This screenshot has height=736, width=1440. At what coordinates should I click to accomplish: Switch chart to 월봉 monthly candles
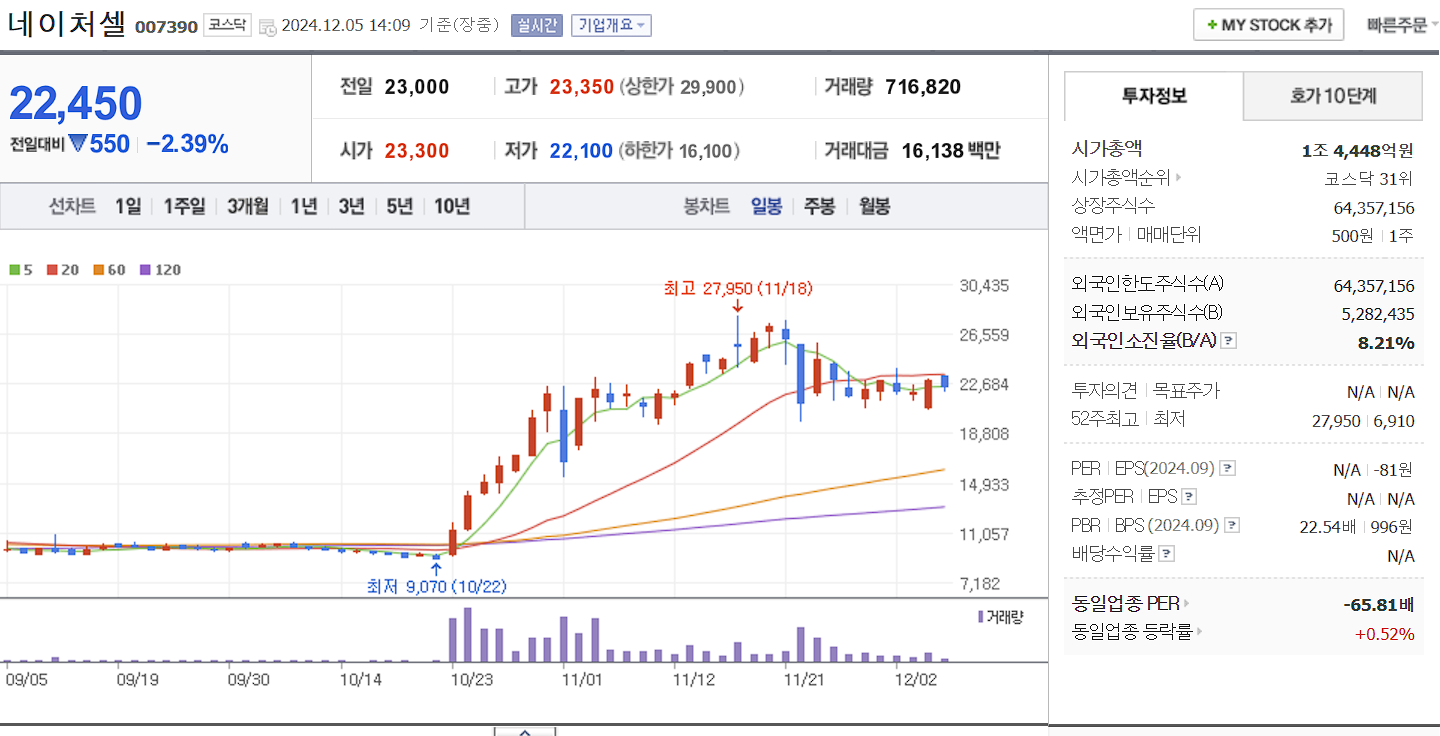pyautogui.click(x=872, y=206)
